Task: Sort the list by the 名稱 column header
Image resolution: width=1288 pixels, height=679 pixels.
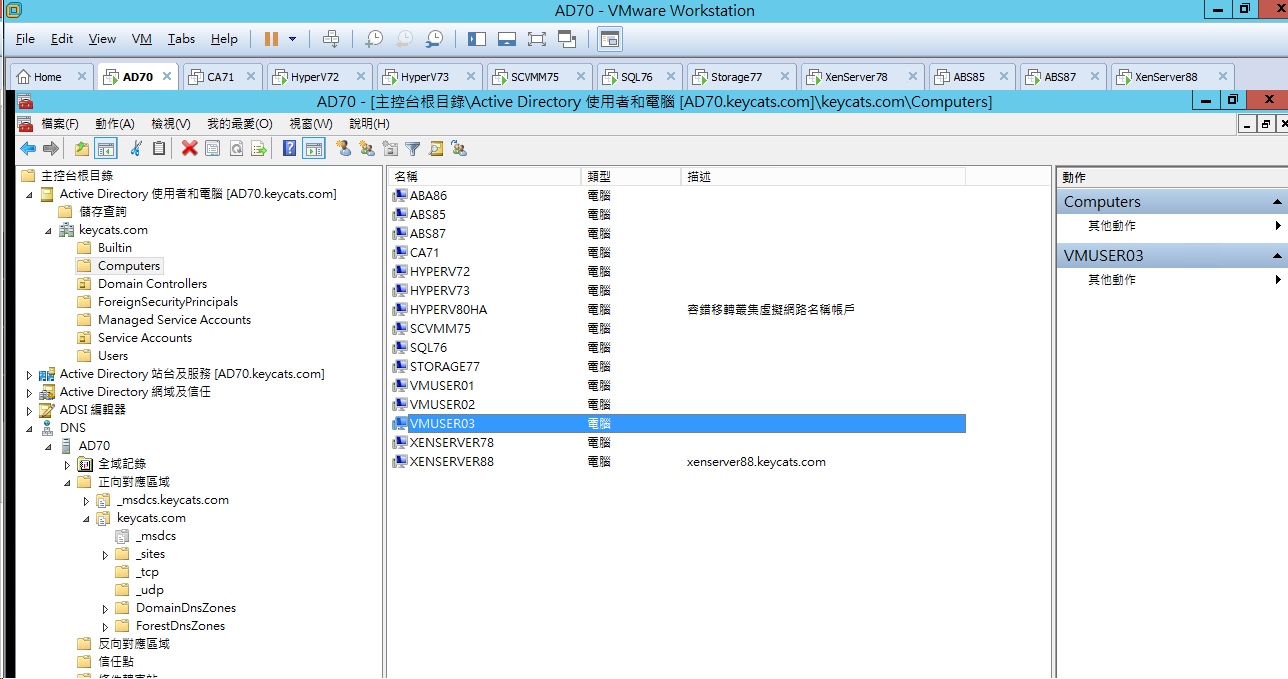Action: (x=484, y=177)
